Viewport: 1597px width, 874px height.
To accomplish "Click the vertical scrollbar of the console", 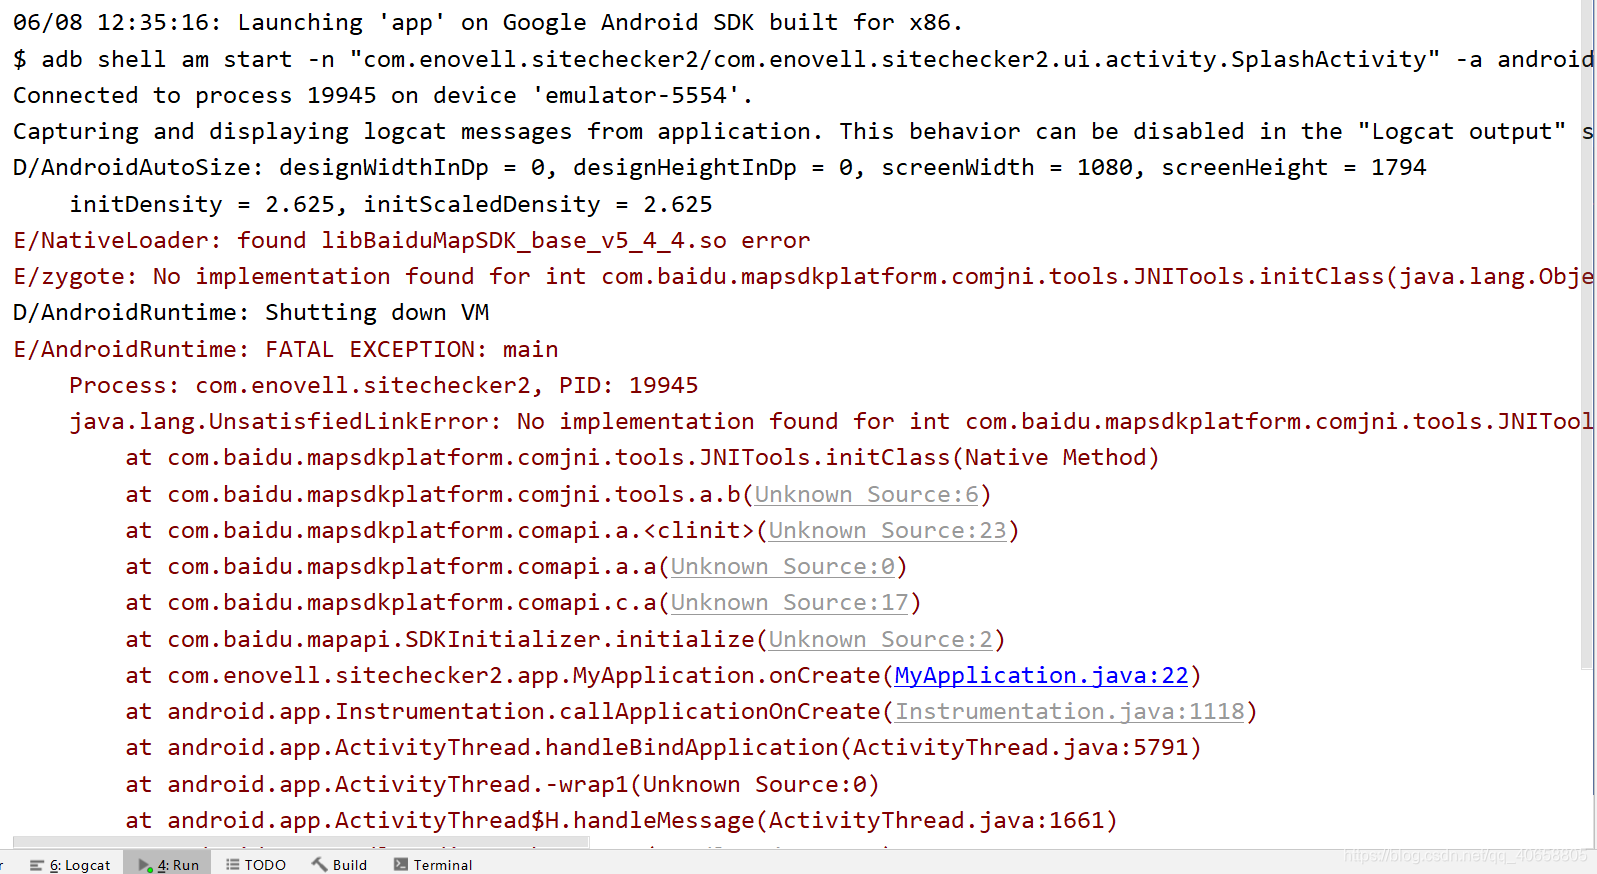I will (1588, 334).
